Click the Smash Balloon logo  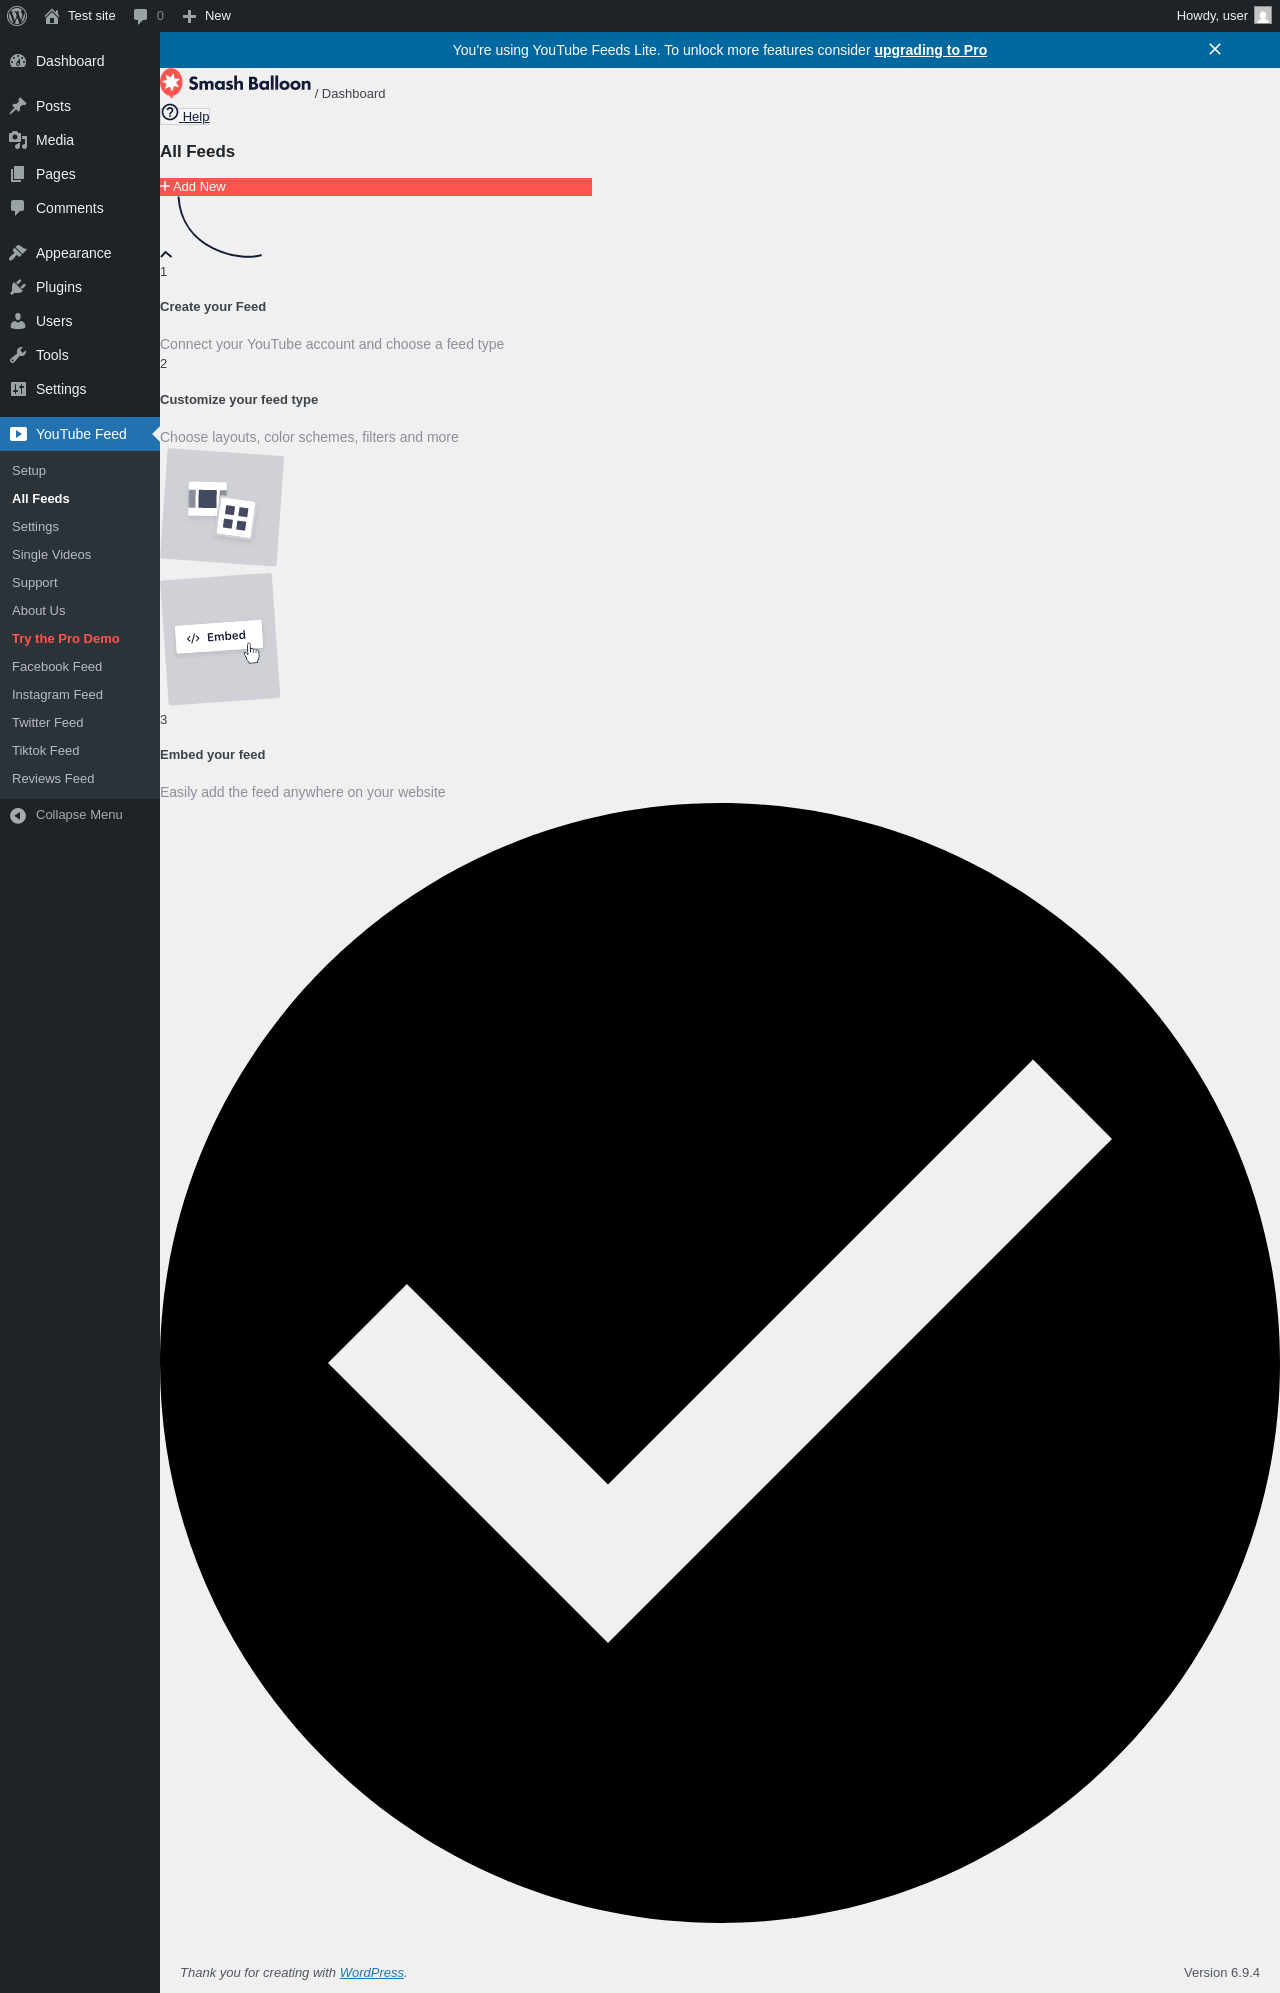pyautogui.click(x=236, y=83)
